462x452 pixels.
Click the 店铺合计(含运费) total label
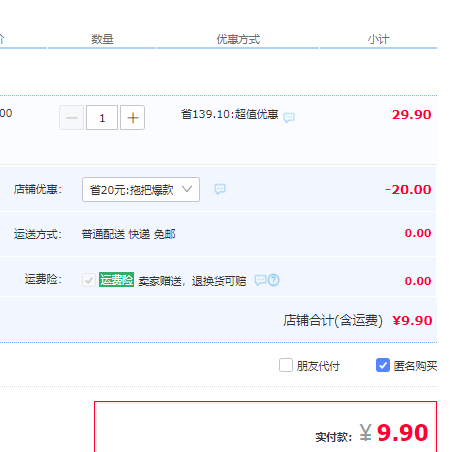tap(333, 320)
